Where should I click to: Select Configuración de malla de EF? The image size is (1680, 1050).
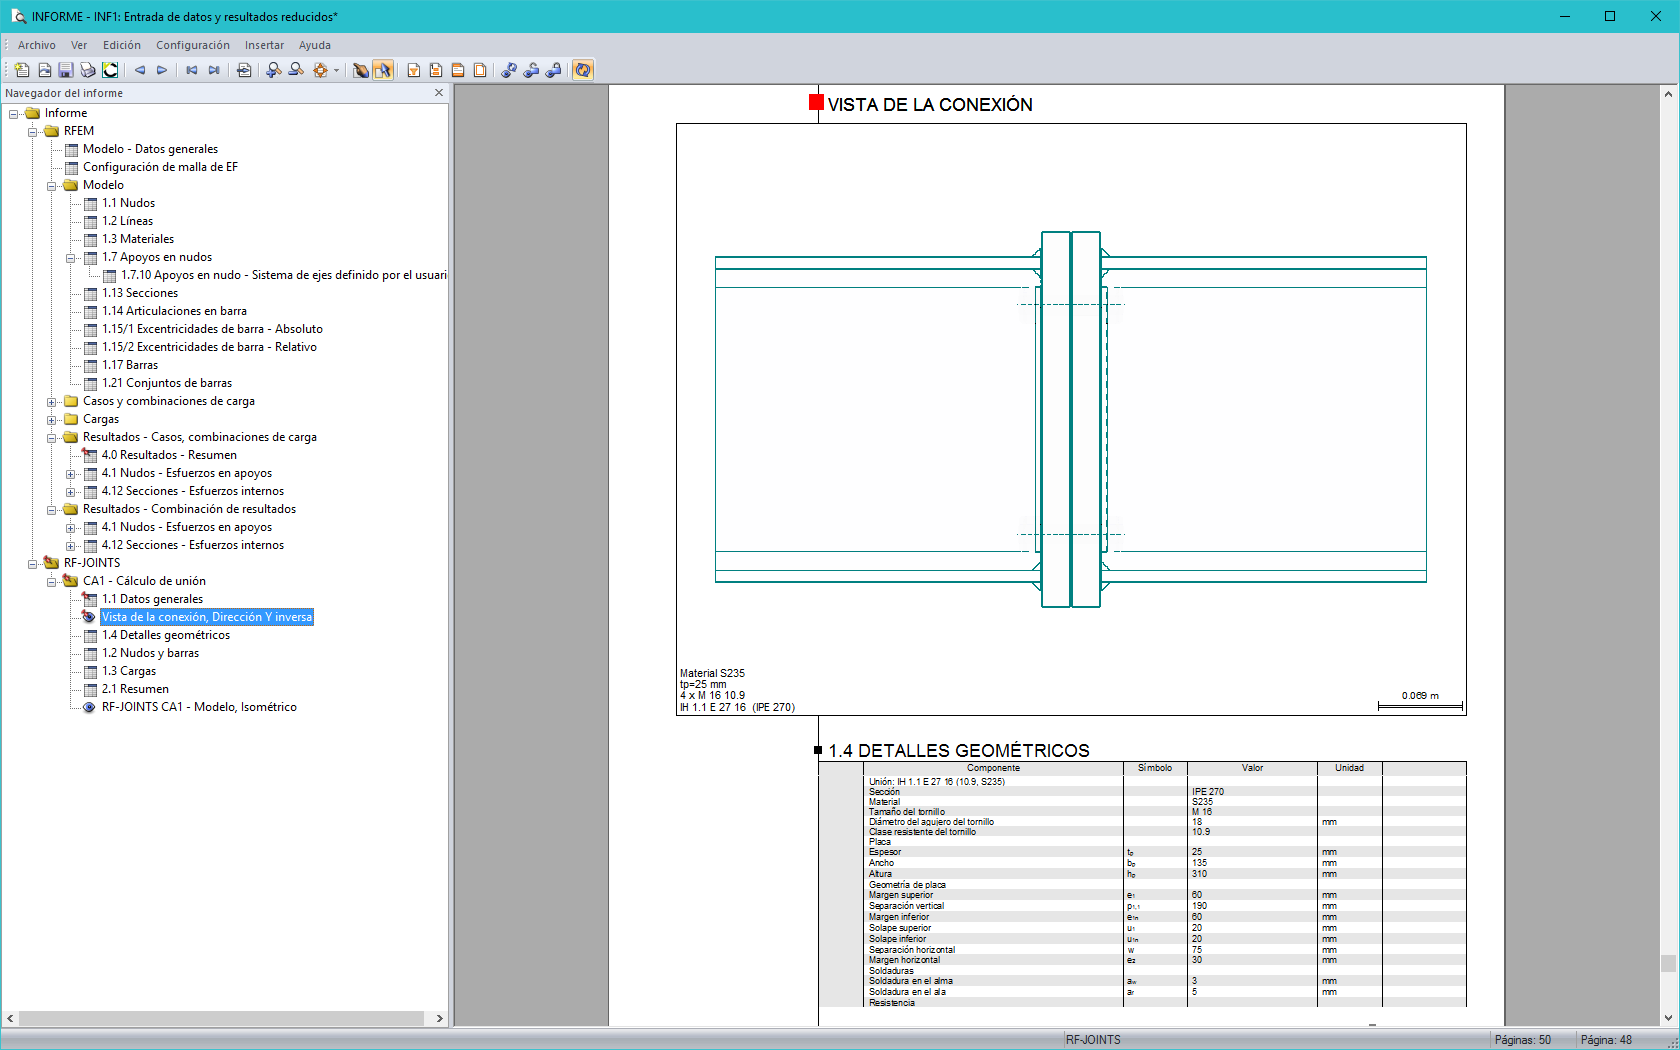pyautogui.click(x=160, y=167)
